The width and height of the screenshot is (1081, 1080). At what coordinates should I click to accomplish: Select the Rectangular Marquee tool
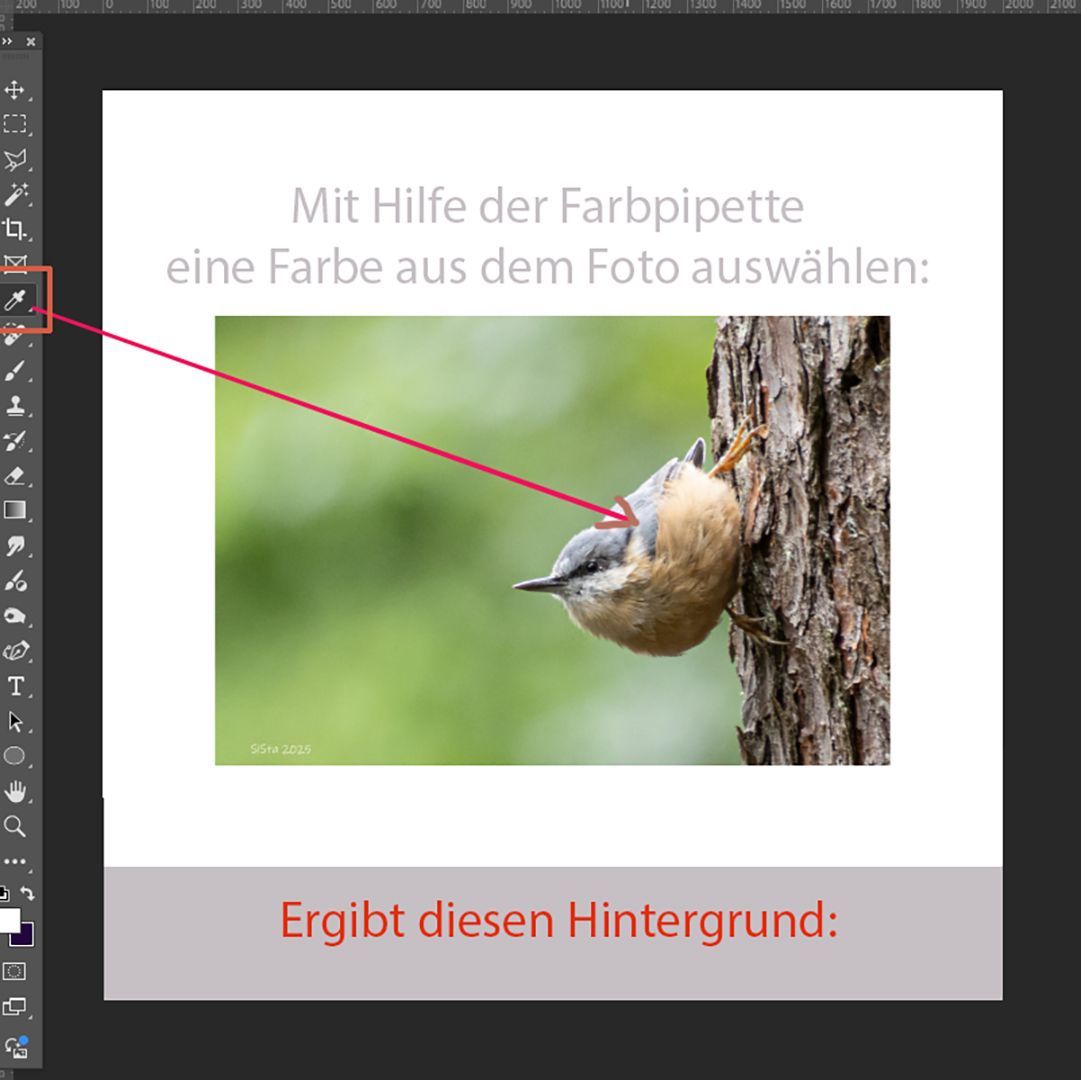pyautogui.click(x=15, y=125)
